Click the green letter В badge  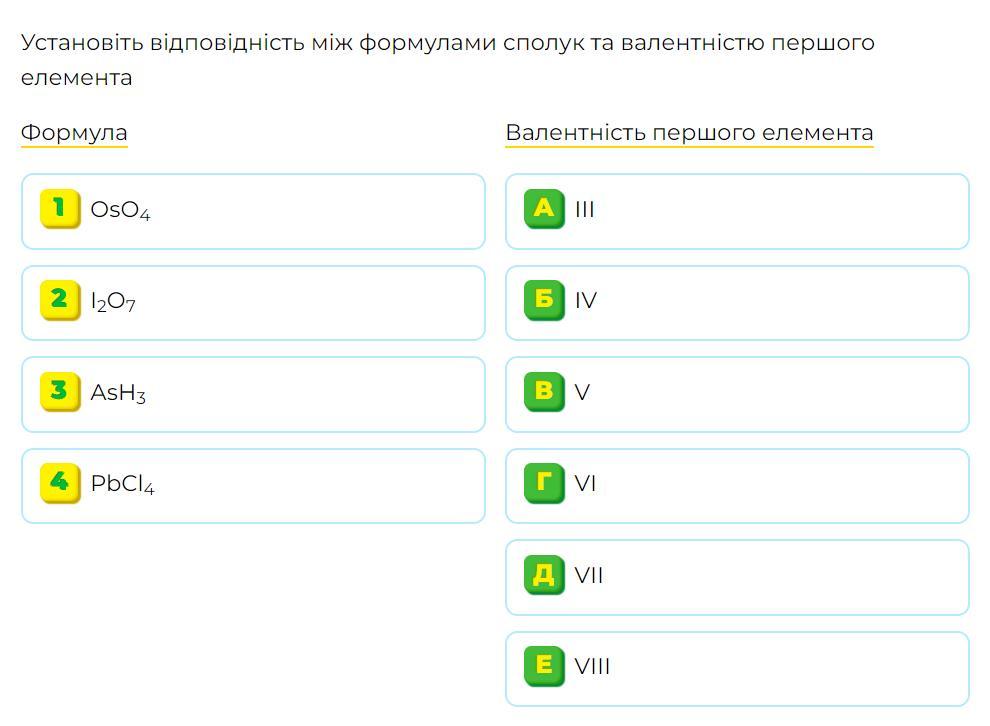544,392
